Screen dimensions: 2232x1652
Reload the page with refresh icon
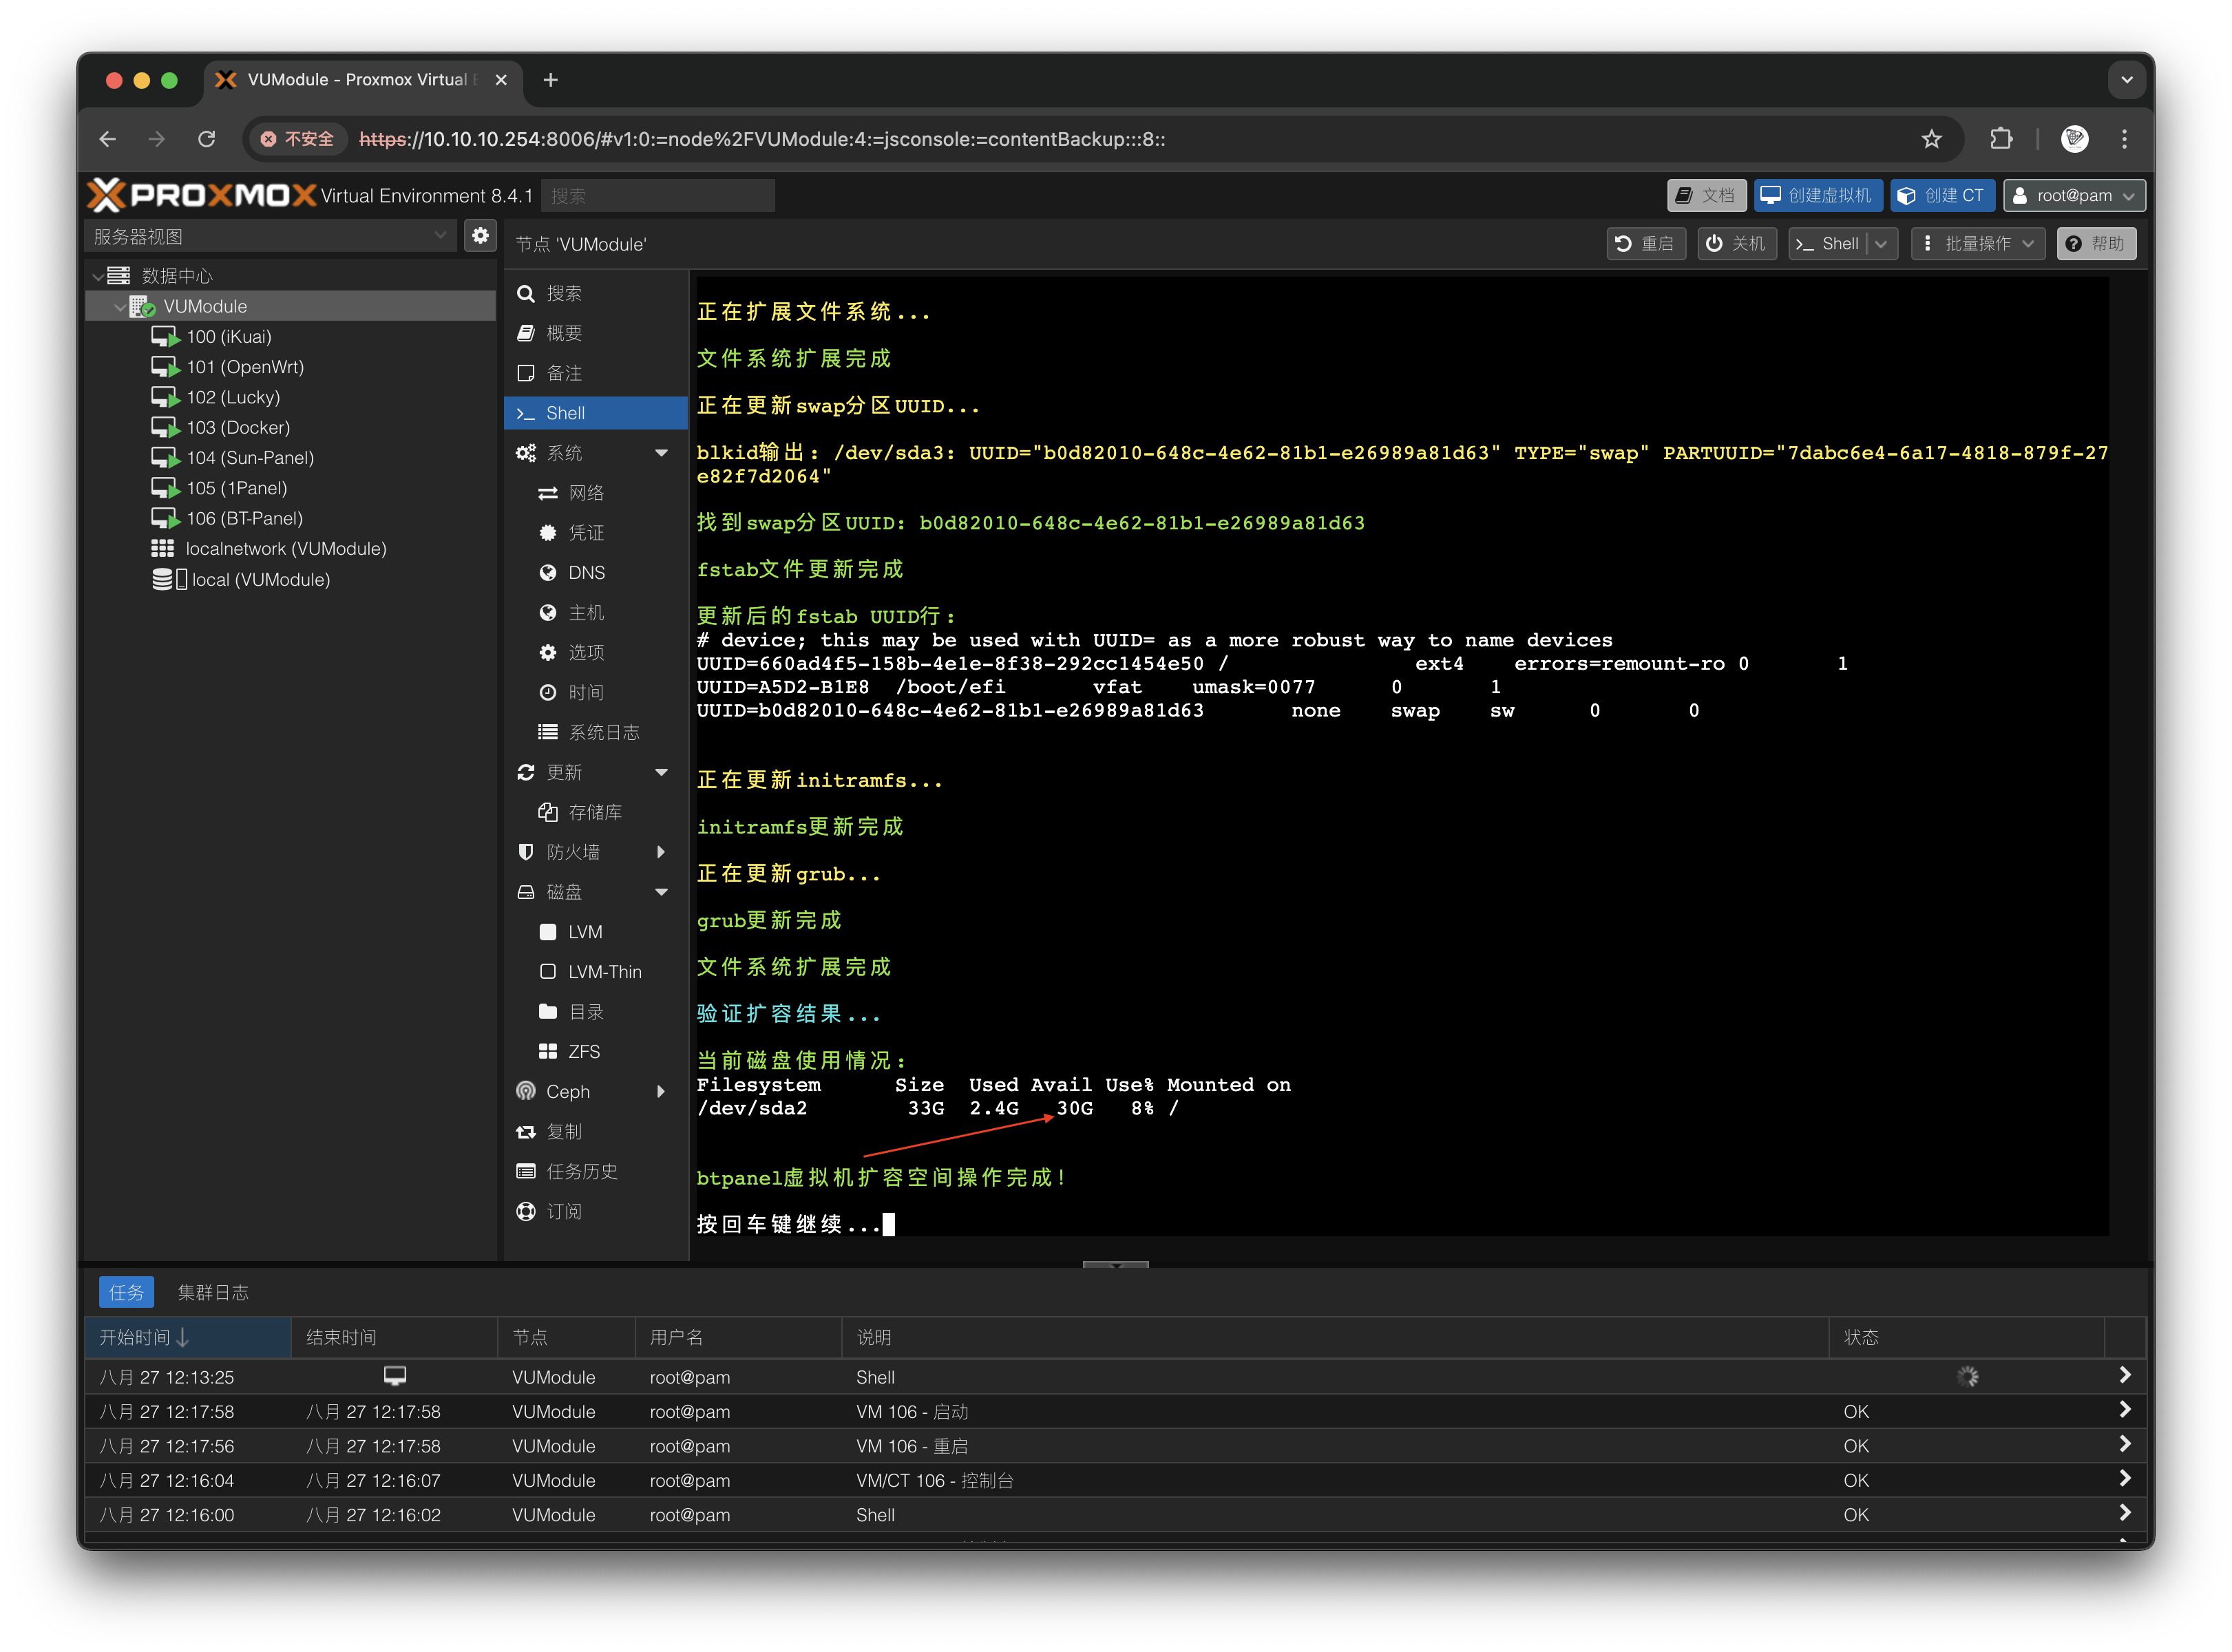[x=207, y=139]
